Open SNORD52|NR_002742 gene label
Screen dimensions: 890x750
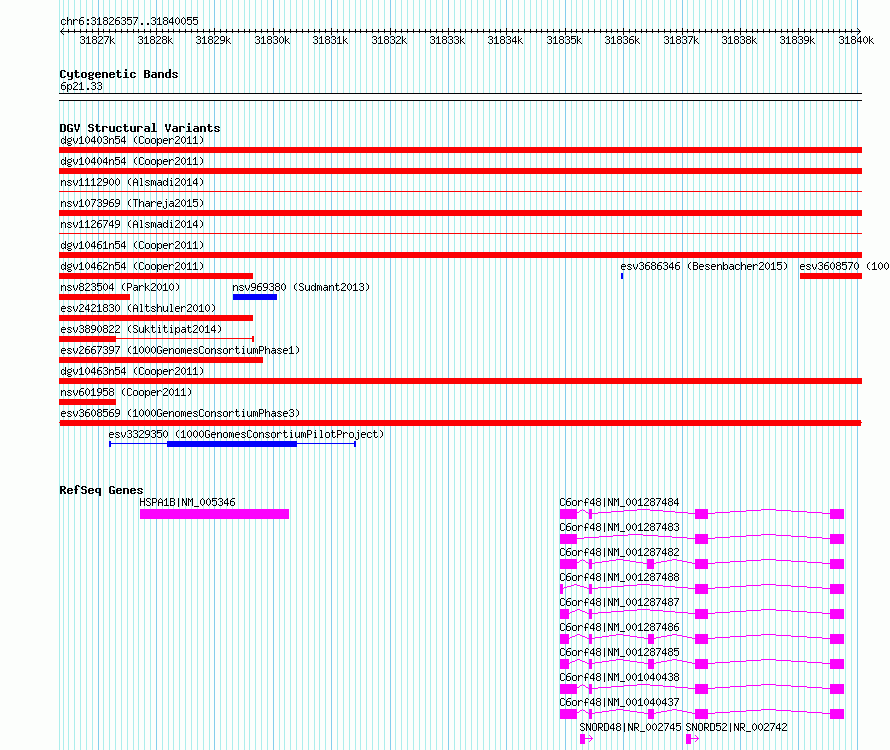(736, 727)
